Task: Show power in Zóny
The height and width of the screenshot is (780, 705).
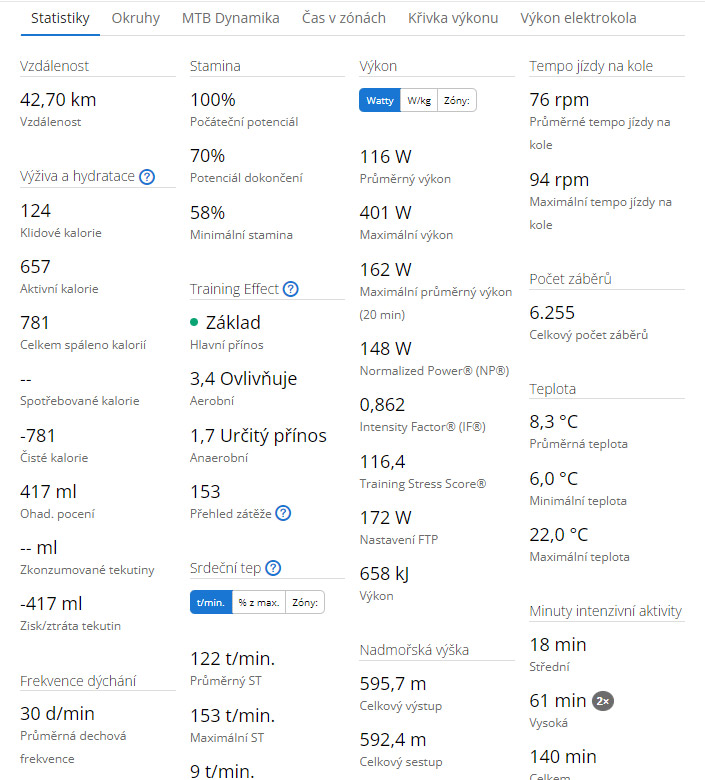Action: pyautogui.click(x=457, y=100)
